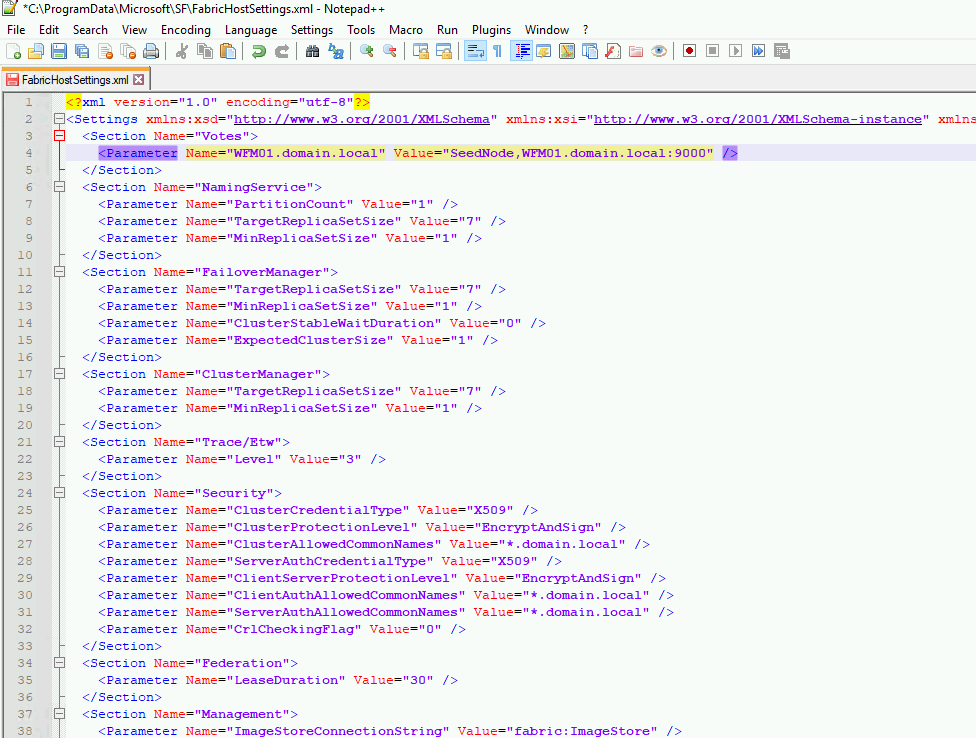Click the Redo arrow icon
The width and height of the screenshot is (976, 738).
[282, 51]
